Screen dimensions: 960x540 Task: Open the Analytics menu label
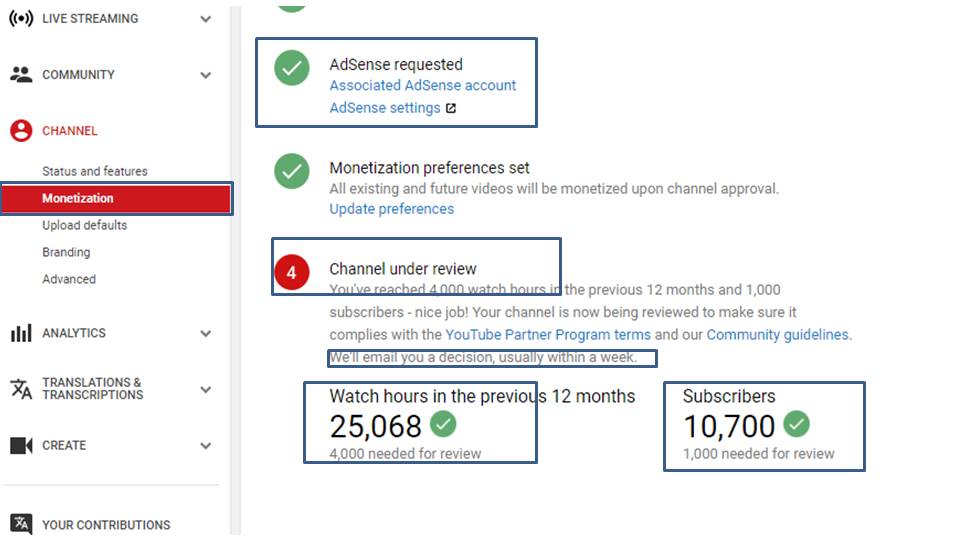(x=74, y=333)
